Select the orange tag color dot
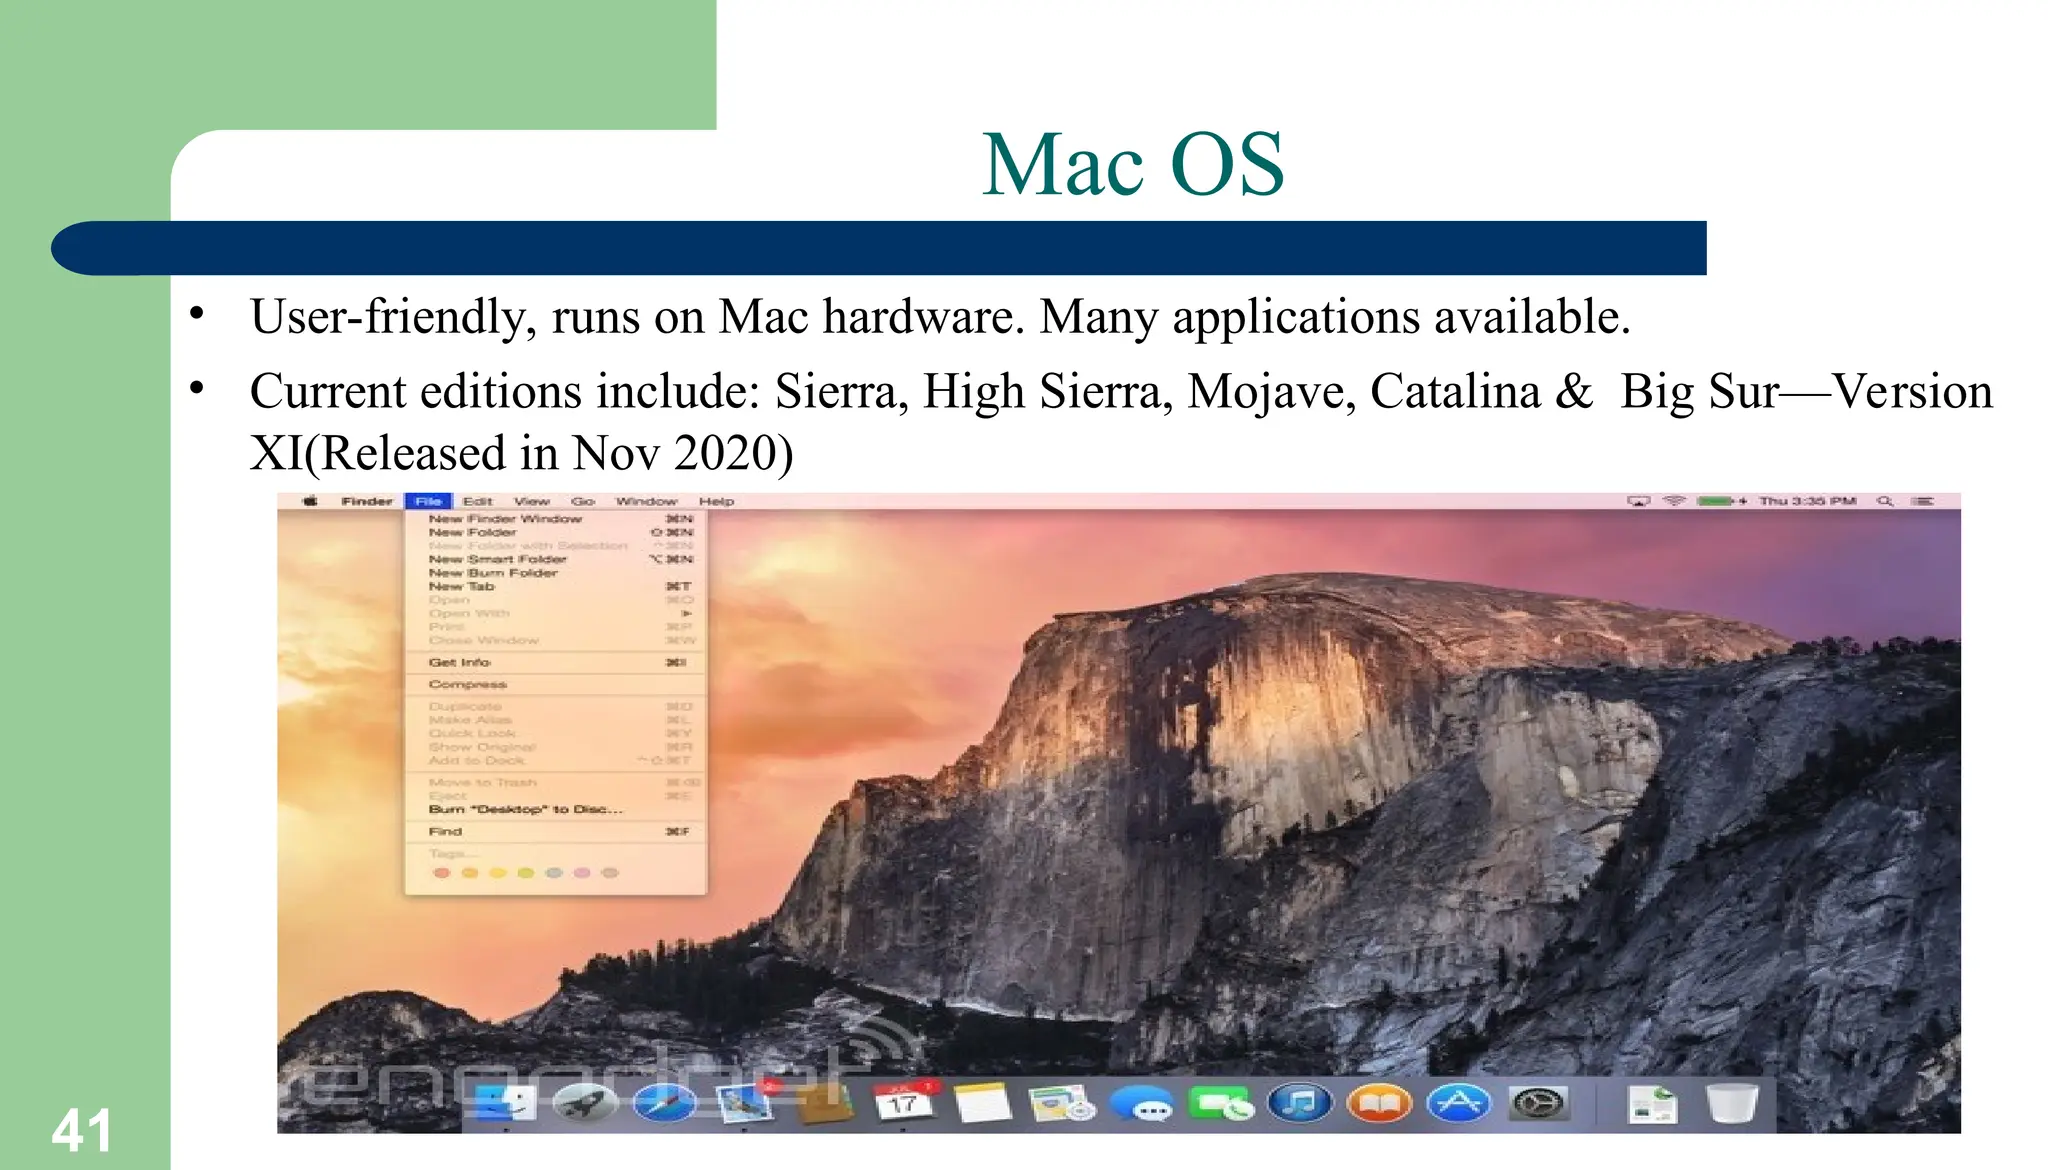The width and height of the screenshot is (2048, 1170). pos(469,873)
